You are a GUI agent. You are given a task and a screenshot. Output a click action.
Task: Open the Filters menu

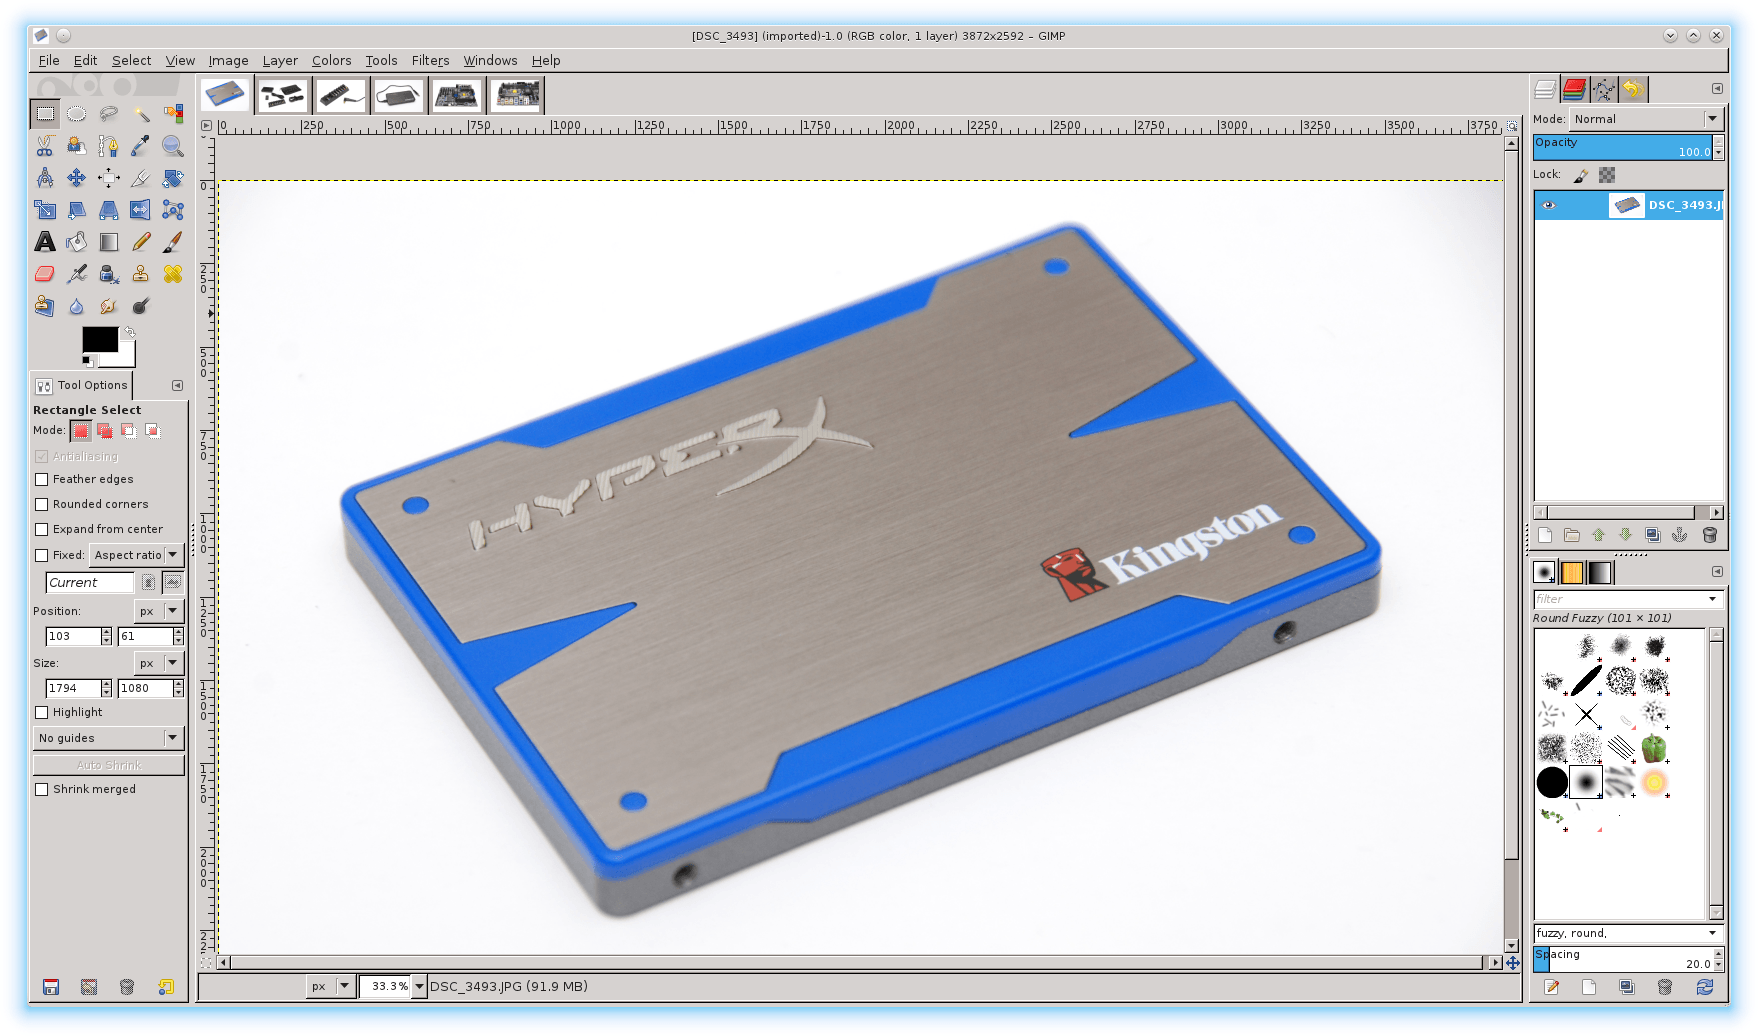(x=430, y=61)
